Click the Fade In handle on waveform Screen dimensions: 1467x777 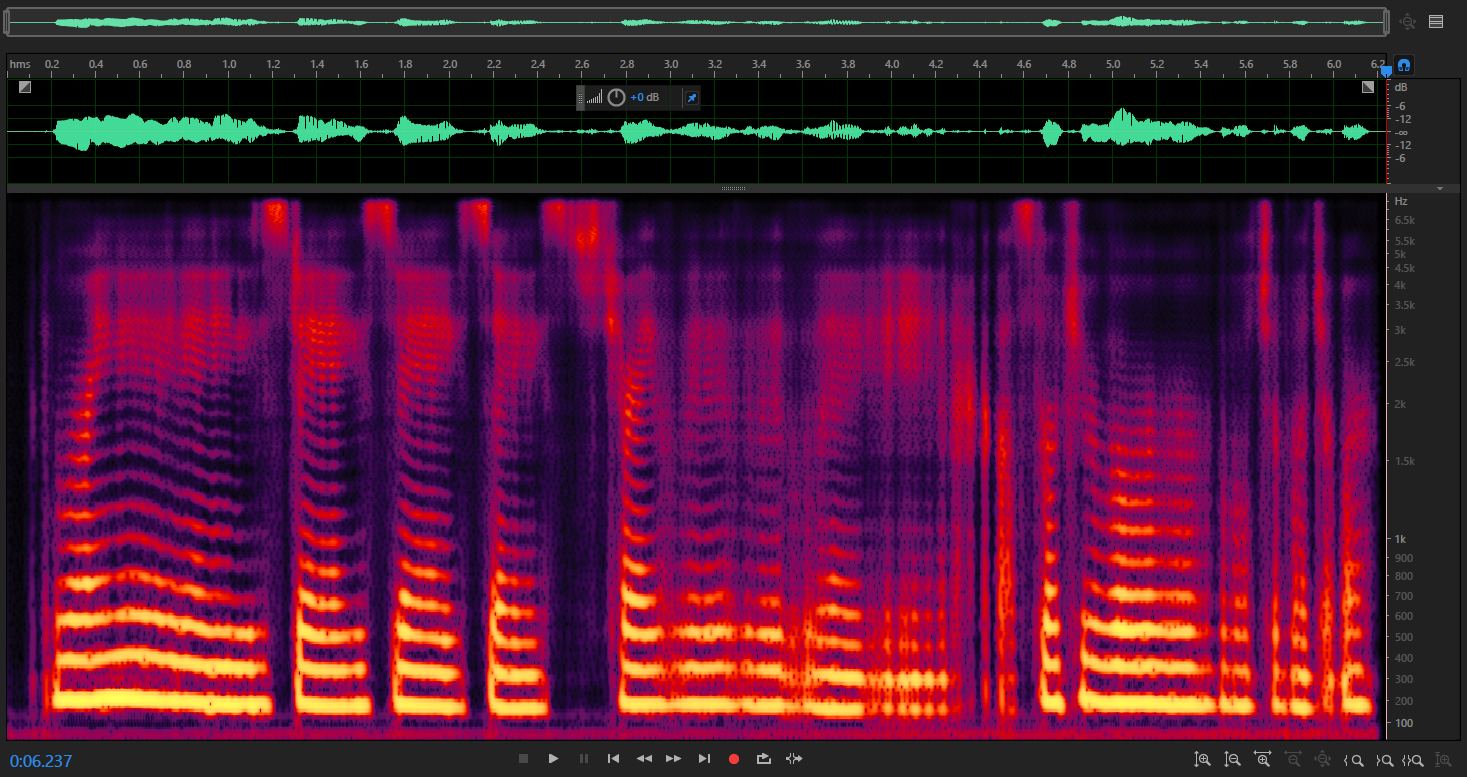pos(25,87)
